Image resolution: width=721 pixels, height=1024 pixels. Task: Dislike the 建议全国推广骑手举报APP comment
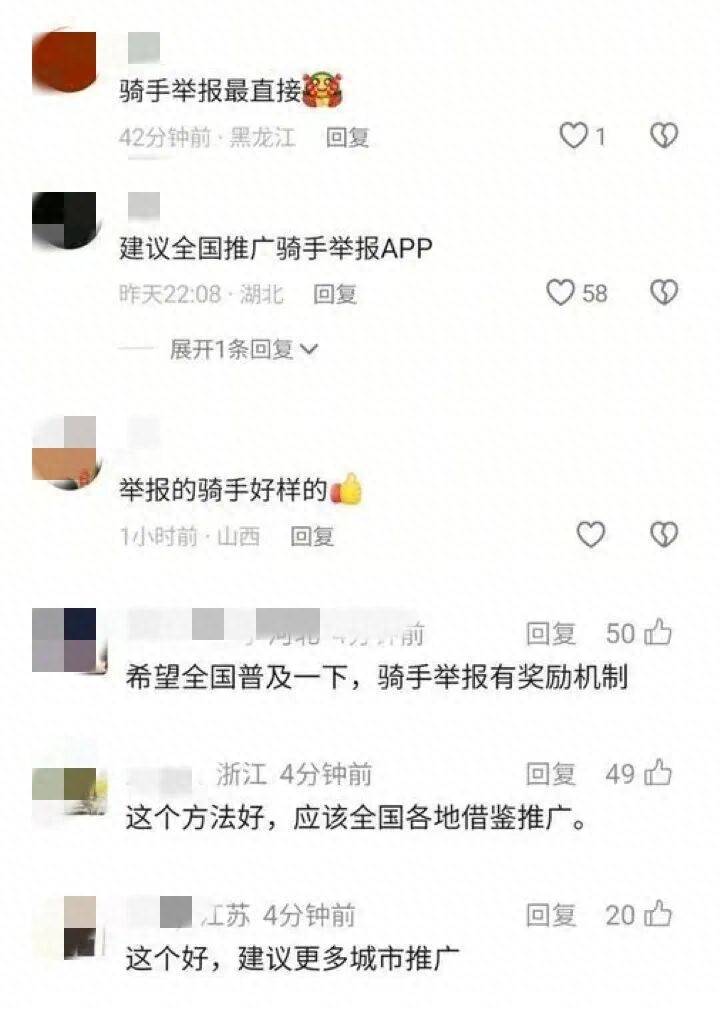(664, 293)
